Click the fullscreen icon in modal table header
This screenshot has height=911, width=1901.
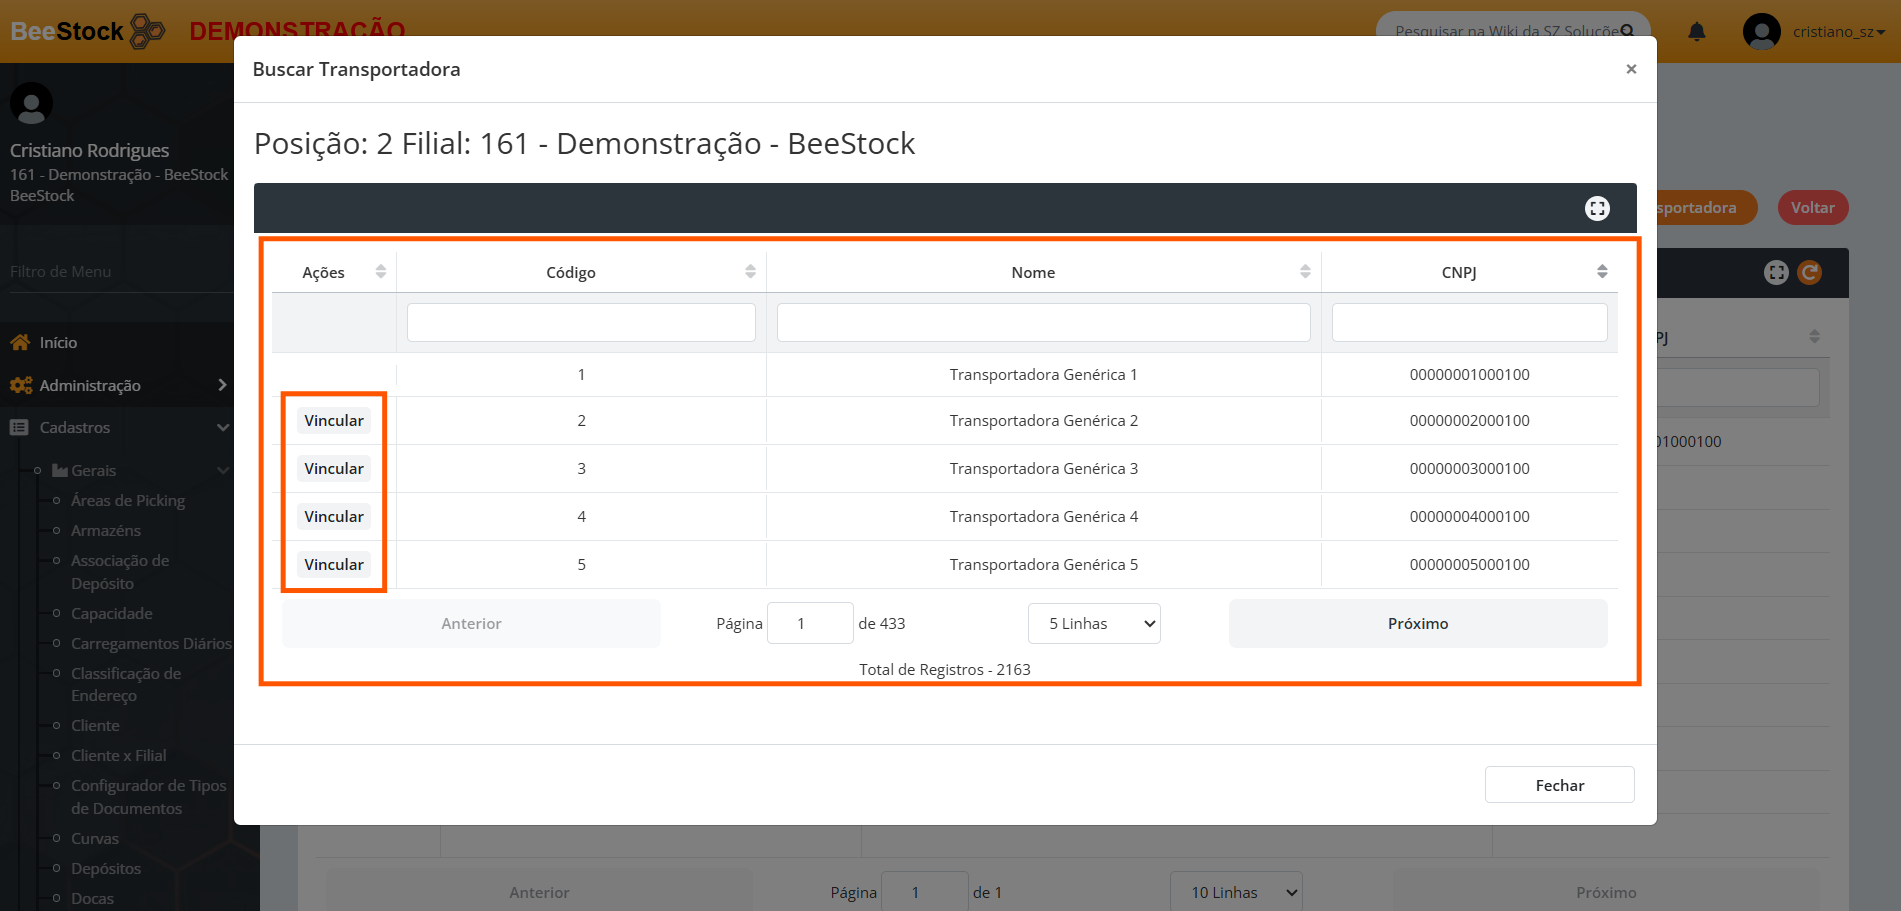(x=1597, y=208)
